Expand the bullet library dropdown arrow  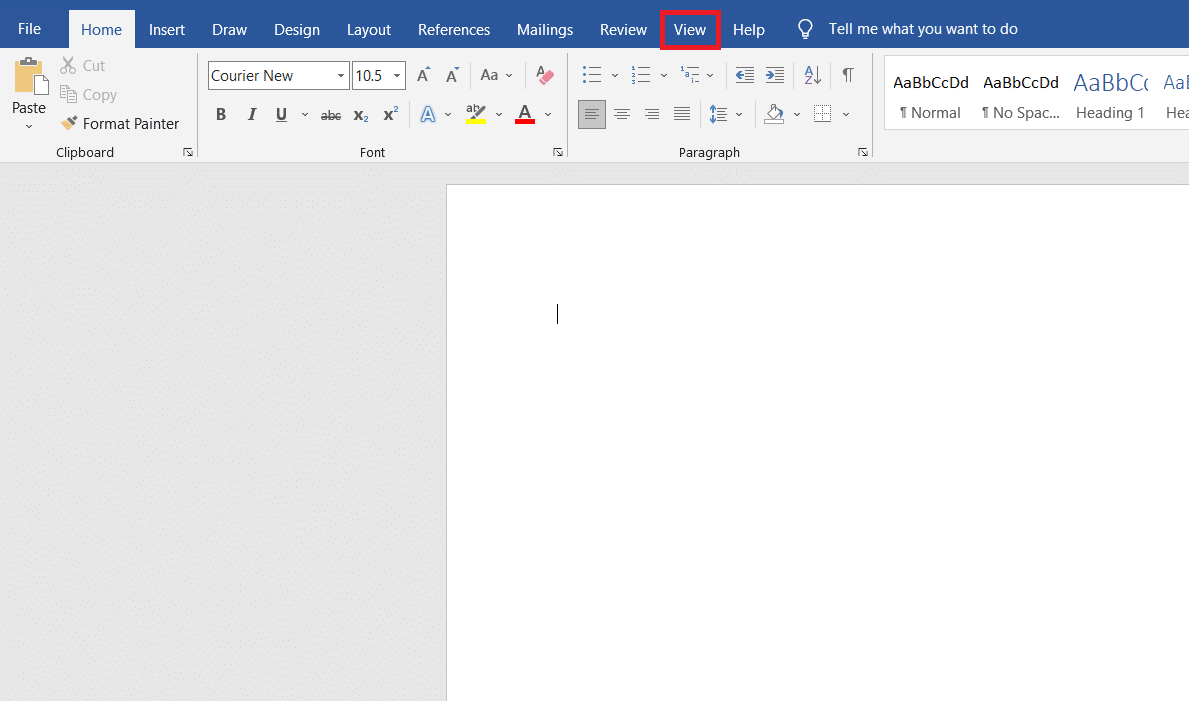(614, 76)
